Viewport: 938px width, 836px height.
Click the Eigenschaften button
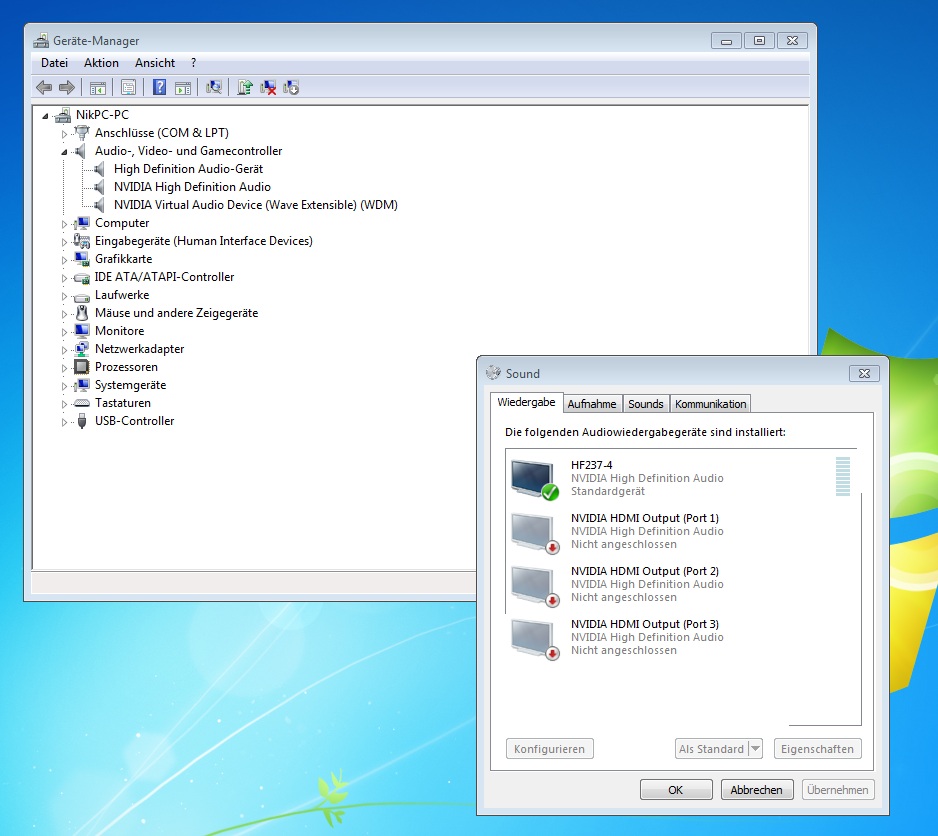click(817, 749)
